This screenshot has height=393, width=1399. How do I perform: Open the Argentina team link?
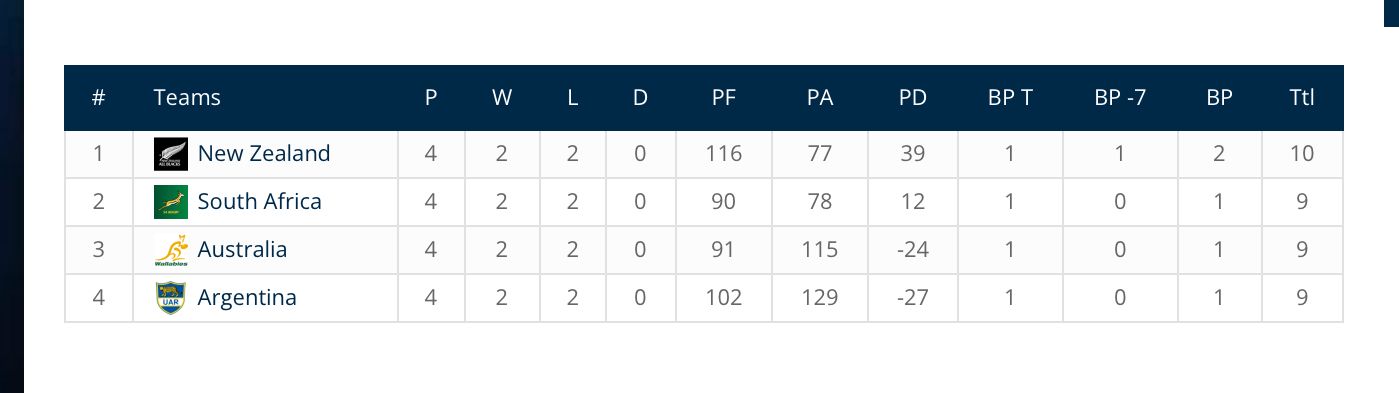[x=247, y=298]
